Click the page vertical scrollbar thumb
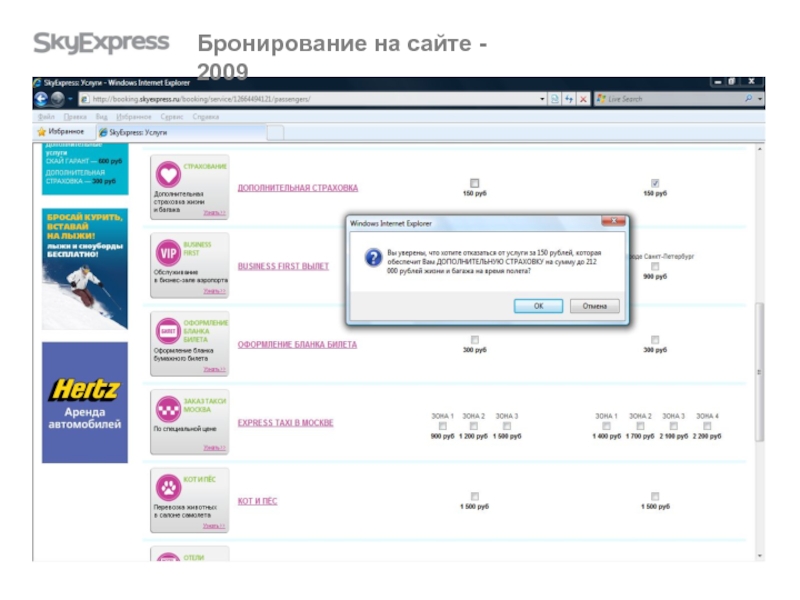Viewport: 800px width, 600px height. tap(760, 372)
